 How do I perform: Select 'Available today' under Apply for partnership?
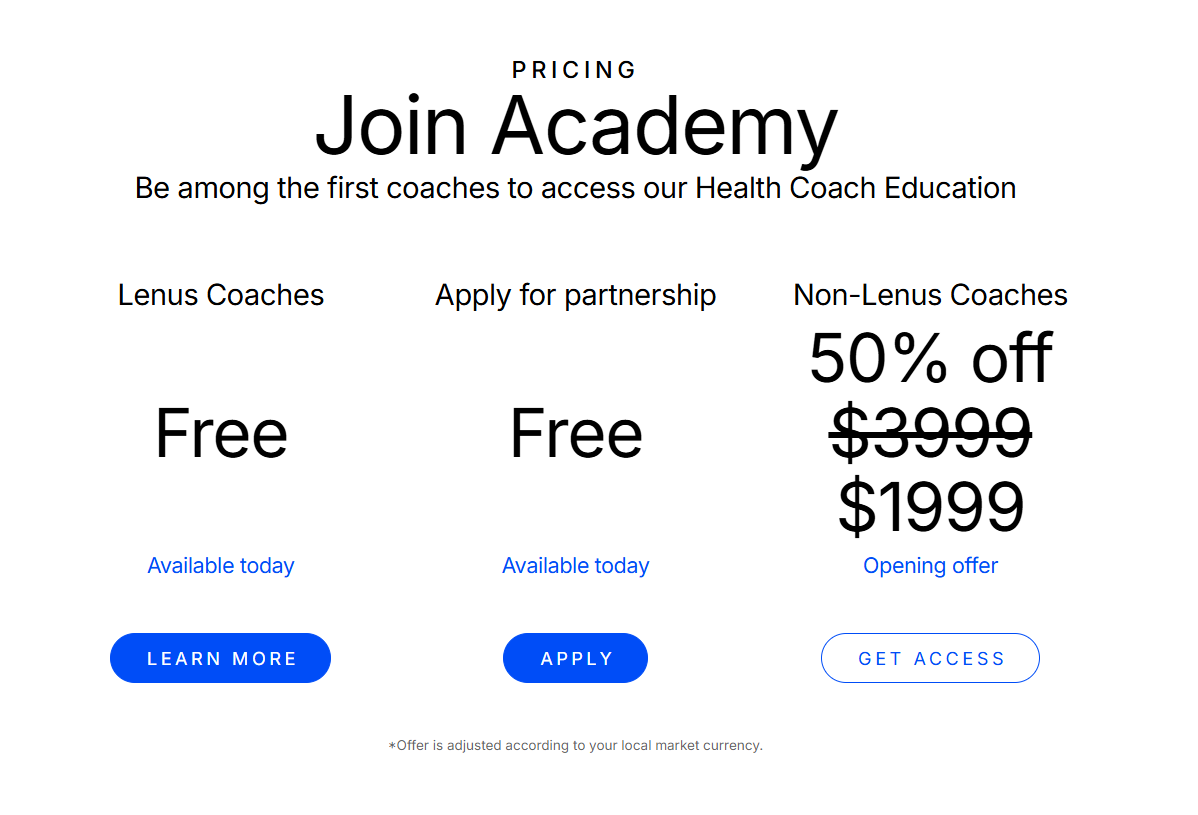point(576,566)
